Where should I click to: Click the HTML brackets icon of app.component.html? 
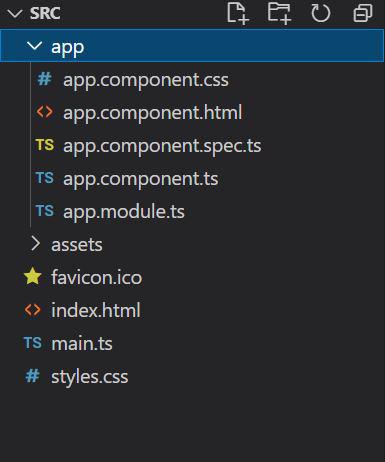point(44,112)
